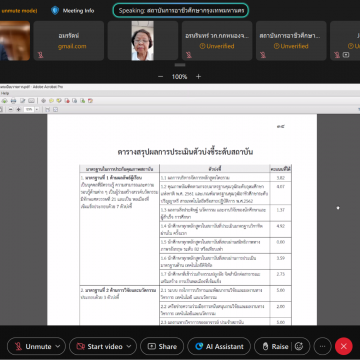Click the fit full page icon in Acrobat
This screenshot has height=360, width=360.
[x=55, y=110]
